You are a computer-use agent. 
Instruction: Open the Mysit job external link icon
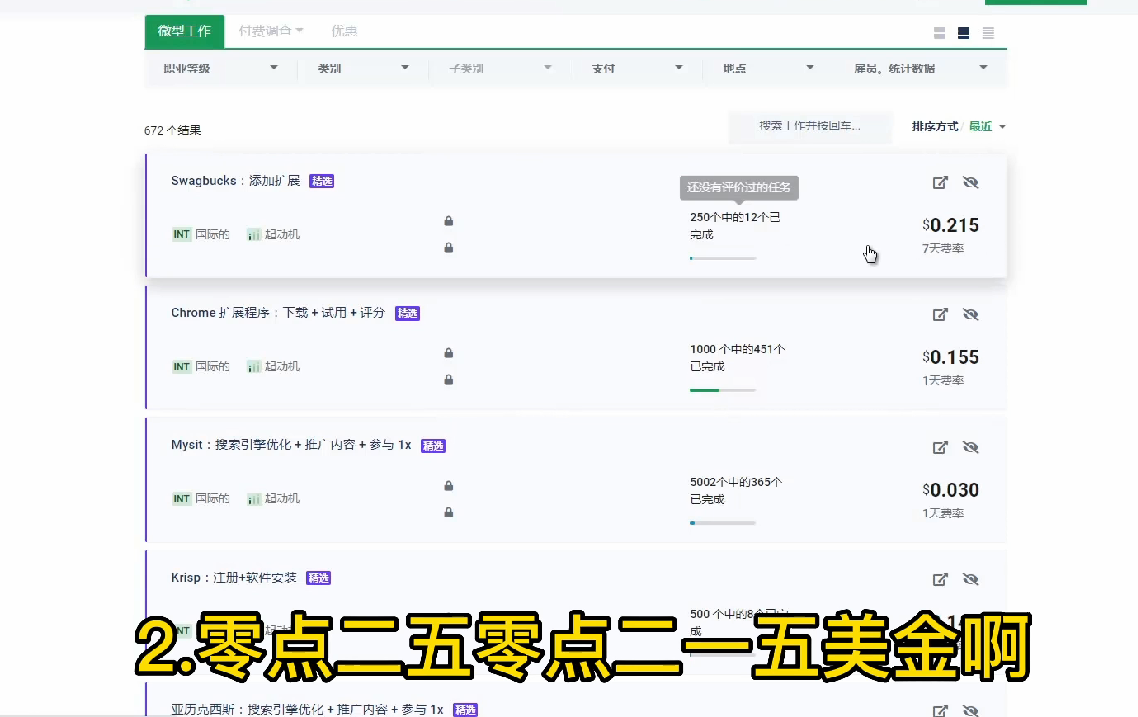pos(940,447)
